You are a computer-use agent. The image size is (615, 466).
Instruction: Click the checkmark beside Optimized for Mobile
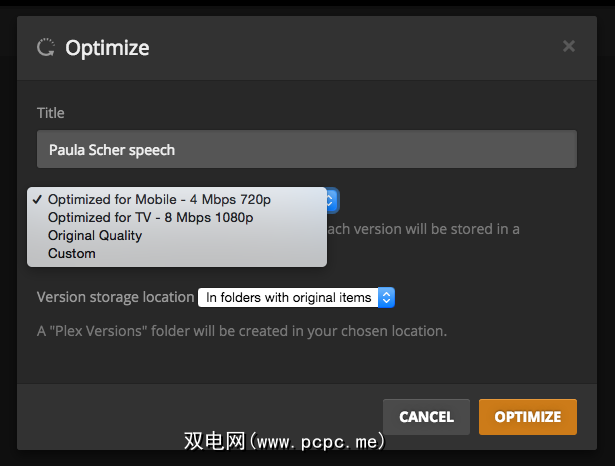click(36, 200)
